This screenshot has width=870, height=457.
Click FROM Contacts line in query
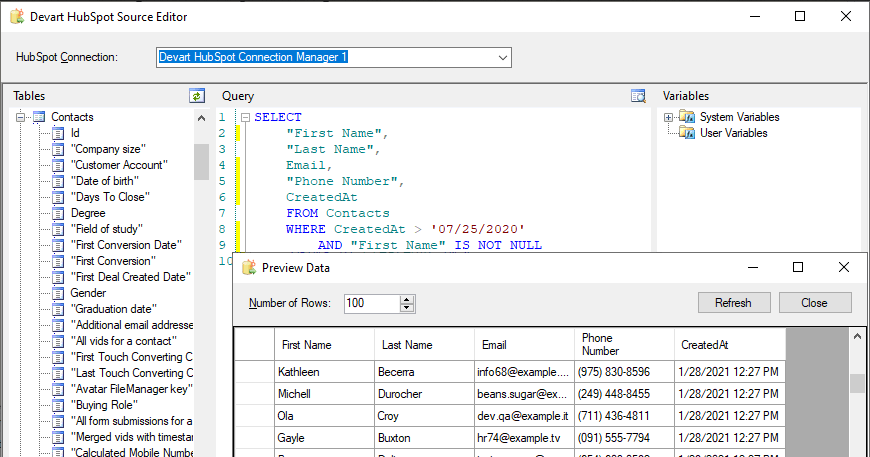click(337, 214)
